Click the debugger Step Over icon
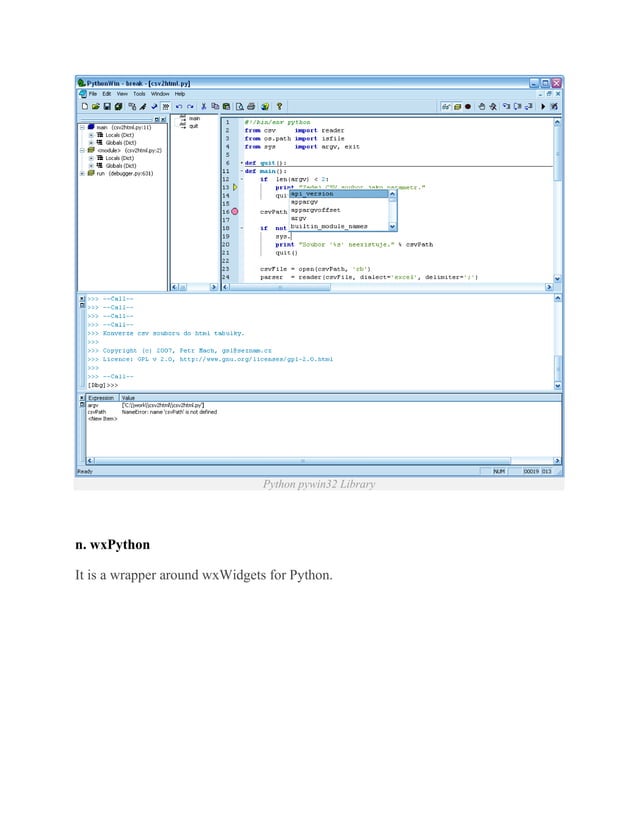The height and width of the screenshot is (826, 638). [x=517, y=106]
